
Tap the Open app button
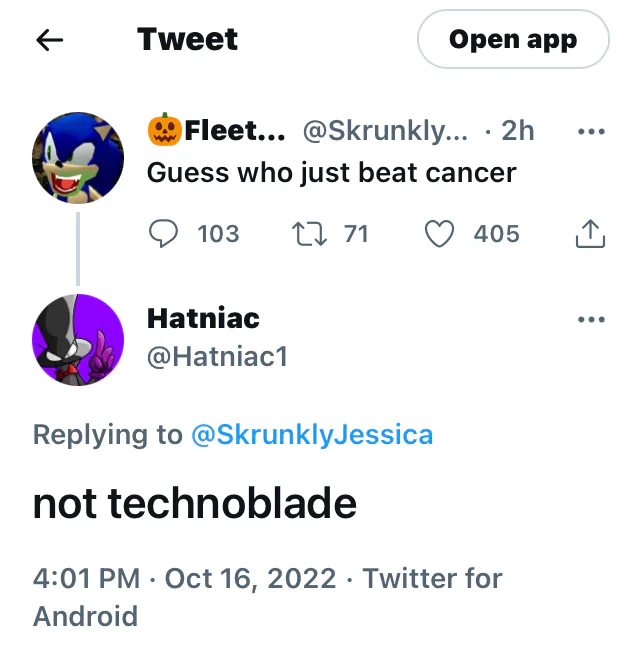pos(512,40)
